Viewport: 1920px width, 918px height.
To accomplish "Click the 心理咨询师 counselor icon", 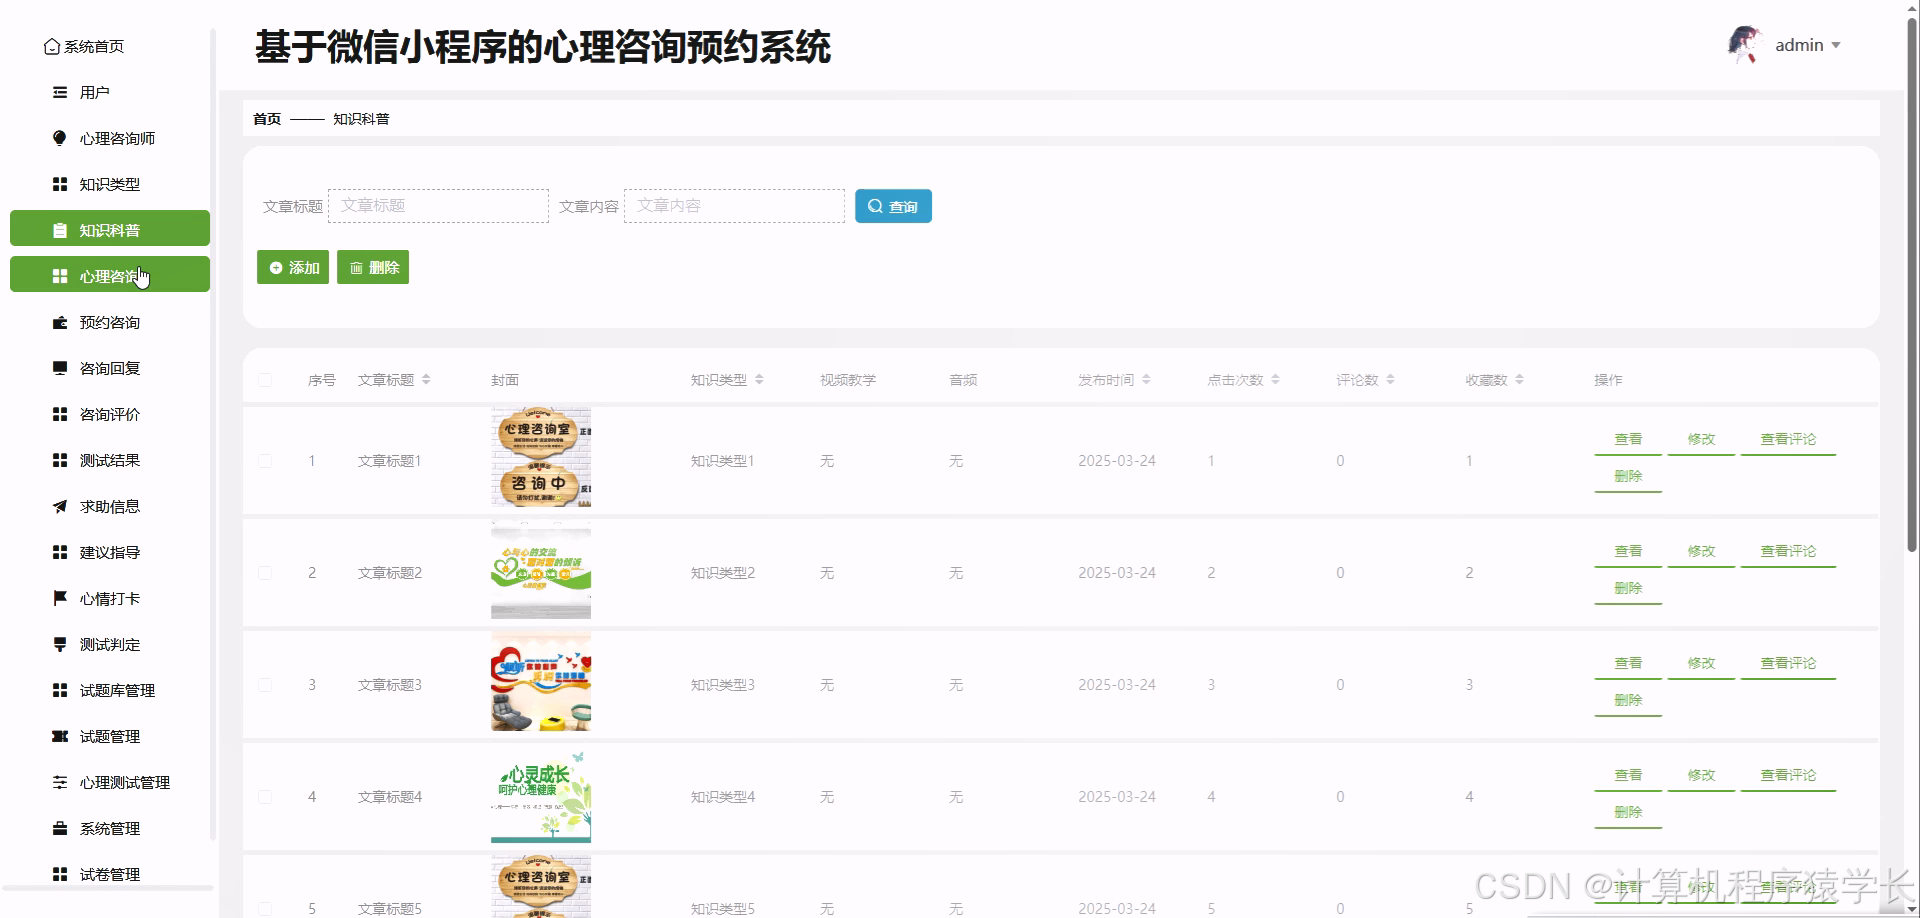I will pyautogui.click(x=60, y=138).
